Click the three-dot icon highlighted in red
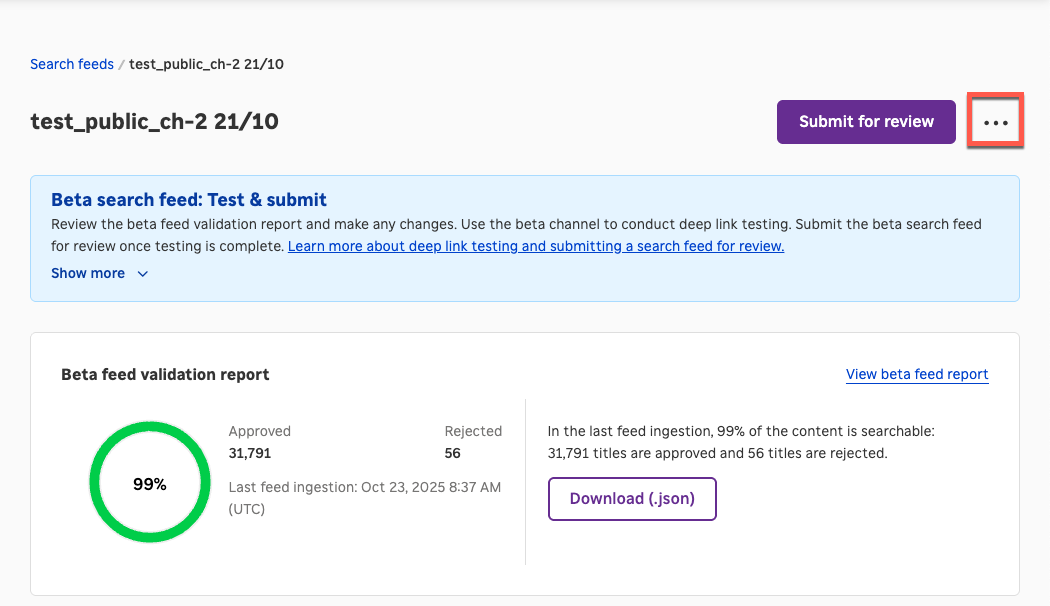This screenshot has height=606, width=1050. pos(995,121)
